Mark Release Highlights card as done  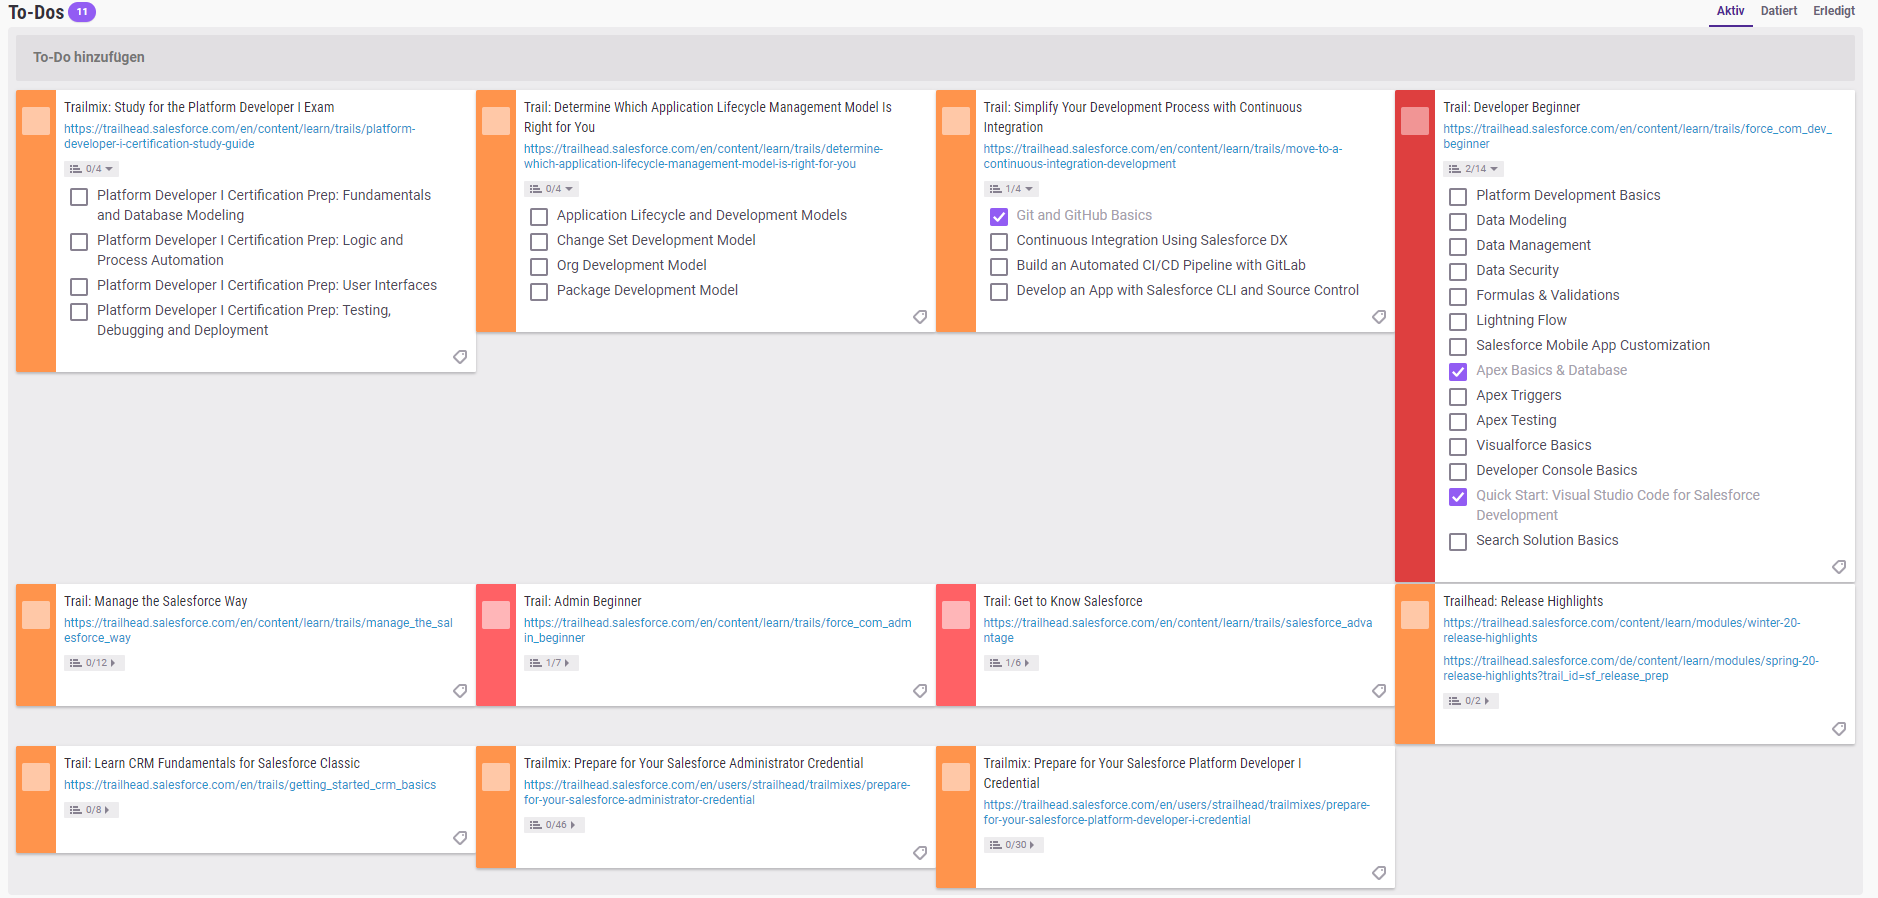tap(1415, 615)
